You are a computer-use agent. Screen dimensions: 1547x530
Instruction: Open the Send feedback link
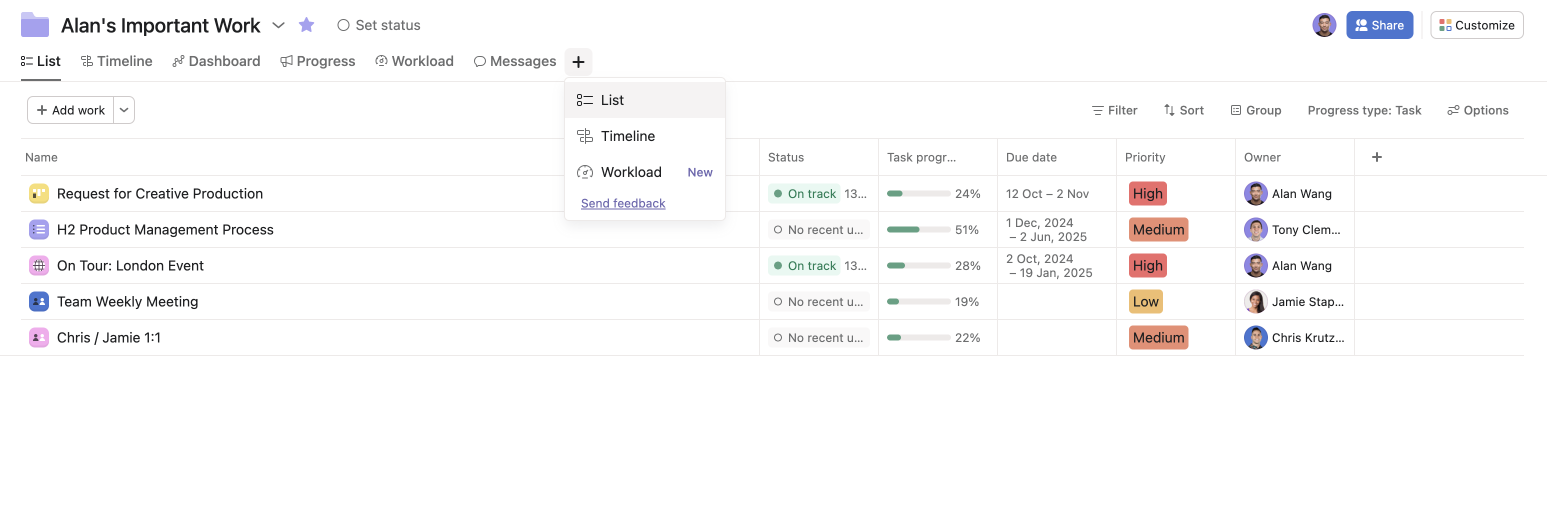(x=623, y=203)
